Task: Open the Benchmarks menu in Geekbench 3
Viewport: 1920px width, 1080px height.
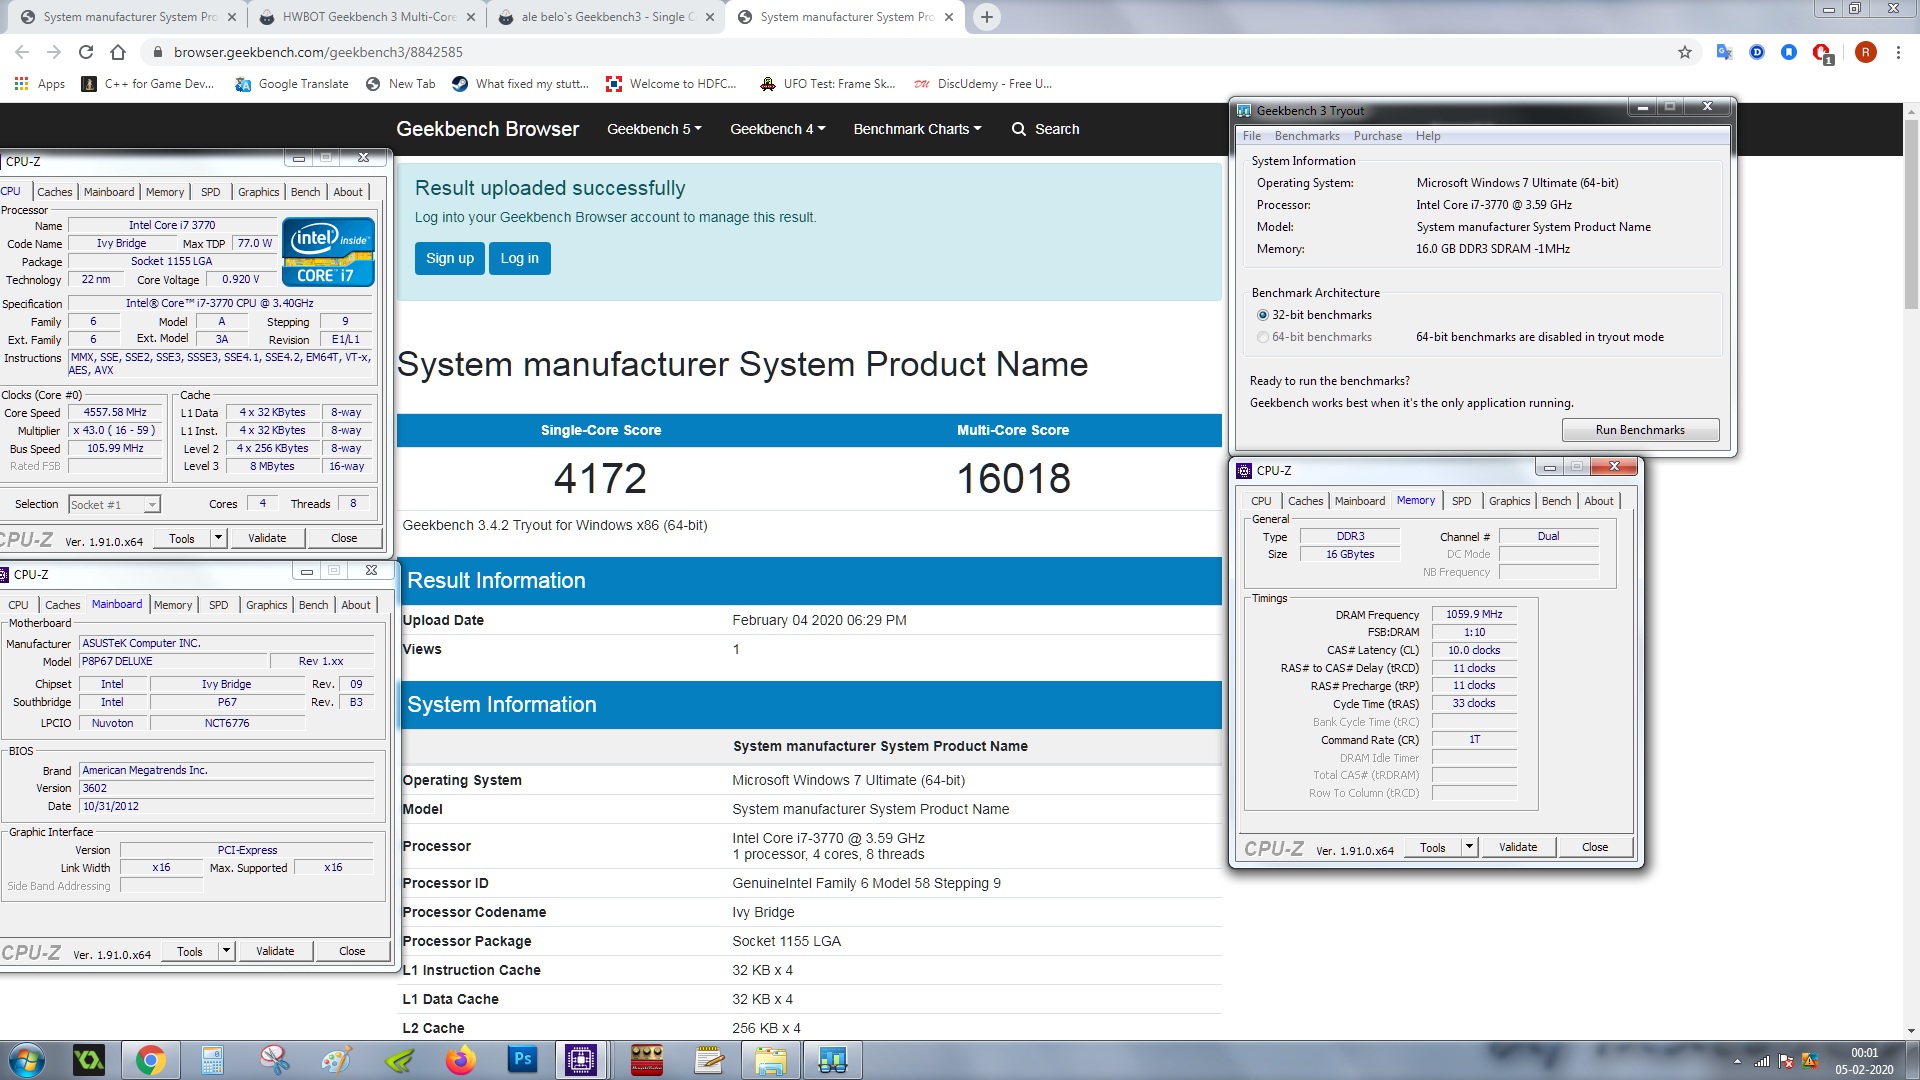Action: 1306,136
